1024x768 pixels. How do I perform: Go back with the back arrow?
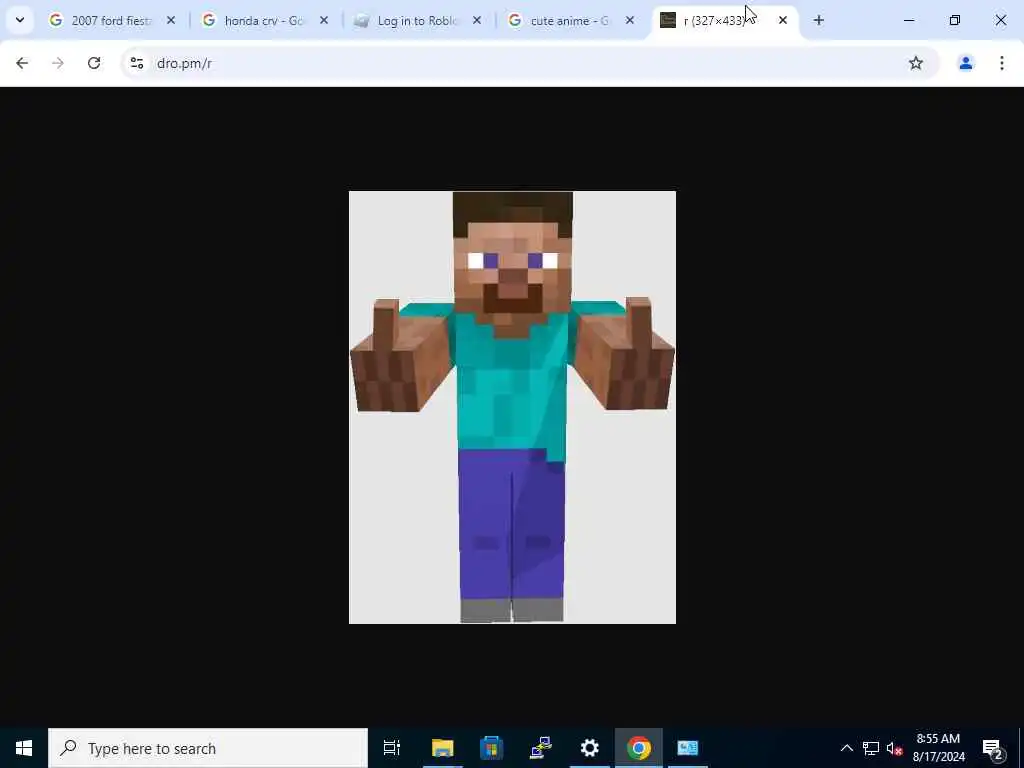click(22, 63)
